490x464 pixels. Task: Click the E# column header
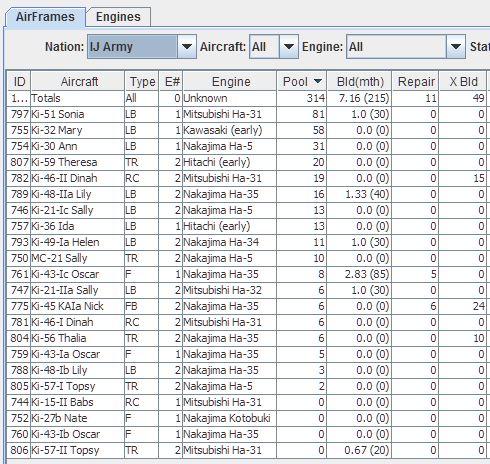171,82
